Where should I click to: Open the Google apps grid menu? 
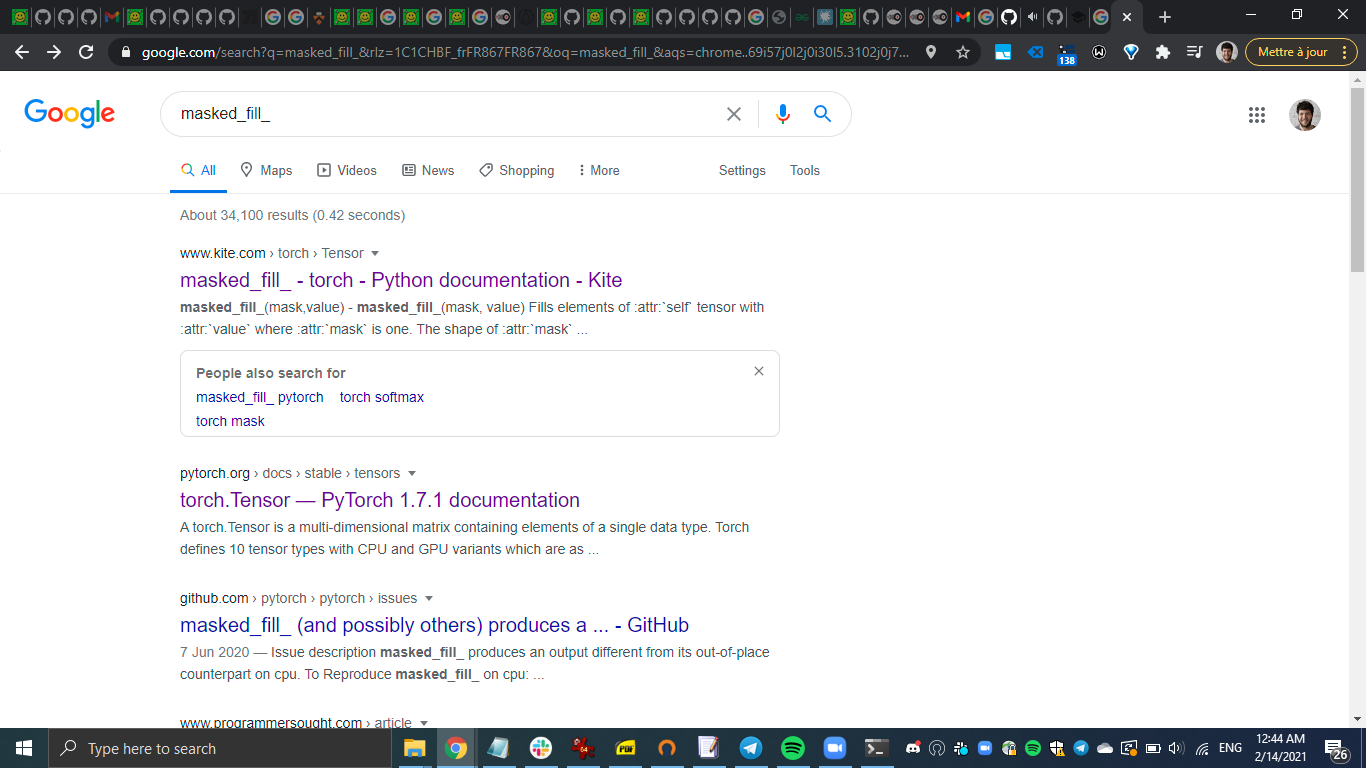[1257, 114]
